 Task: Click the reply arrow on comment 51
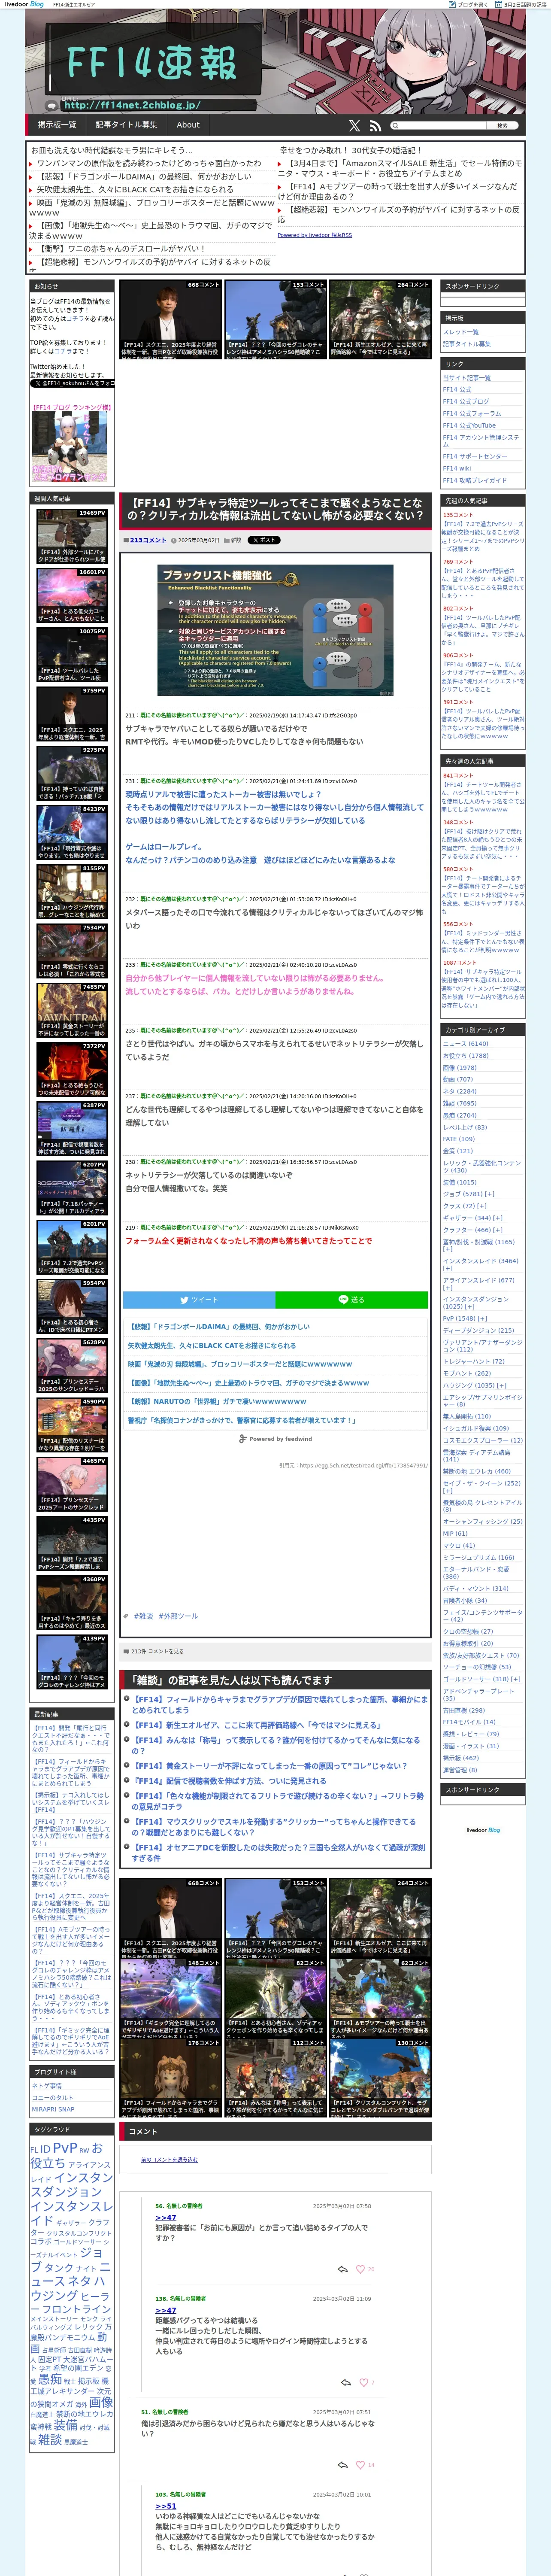pos(343,2465)
